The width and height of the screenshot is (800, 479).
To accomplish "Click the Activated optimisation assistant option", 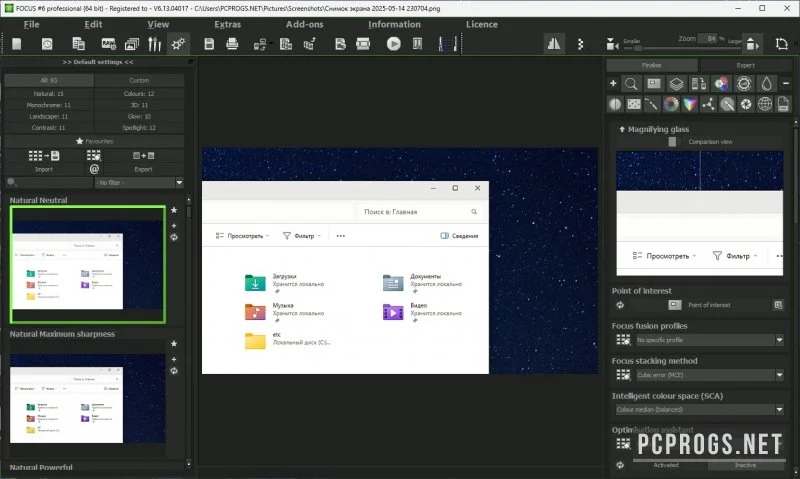I will (x=666, y=465).
